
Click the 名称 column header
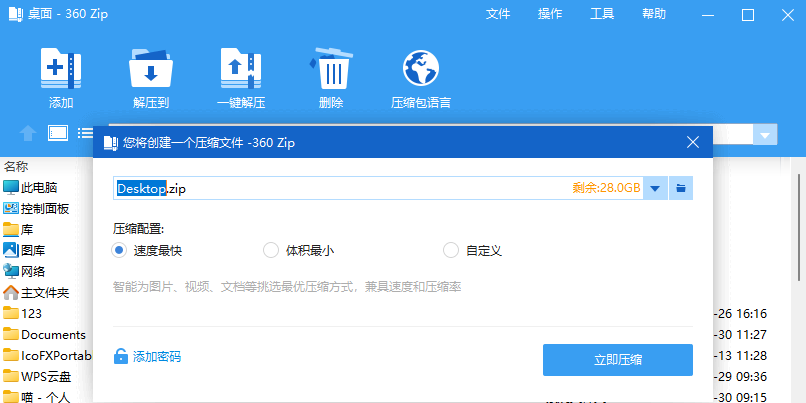click(16, 167)
